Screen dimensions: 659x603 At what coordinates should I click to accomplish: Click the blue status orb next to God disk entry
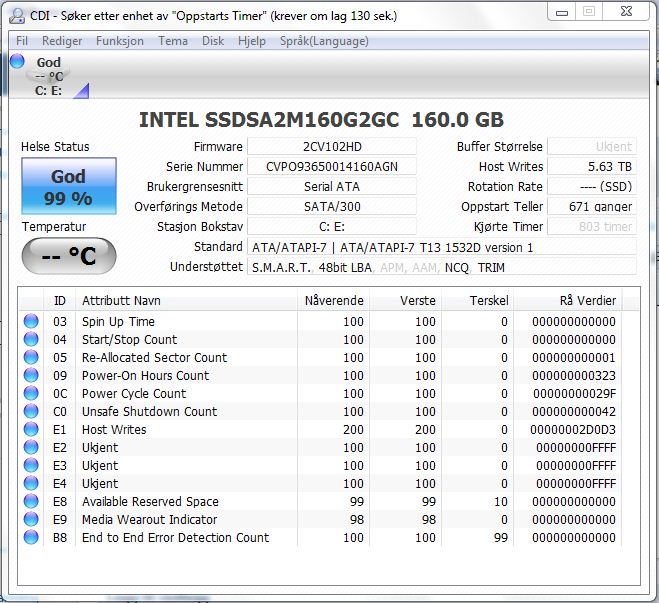coord(17,61)
